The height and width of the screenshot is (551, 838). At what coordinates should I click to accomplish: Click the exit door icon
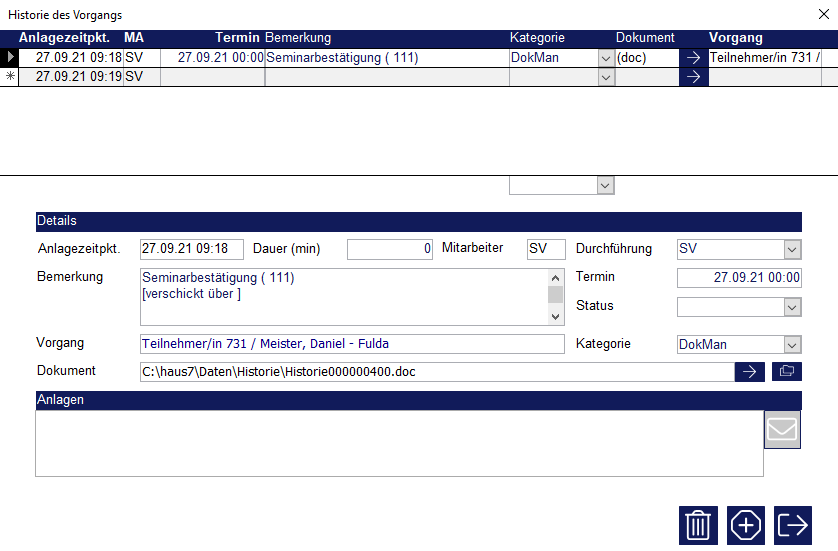click(x=794, y=525)
